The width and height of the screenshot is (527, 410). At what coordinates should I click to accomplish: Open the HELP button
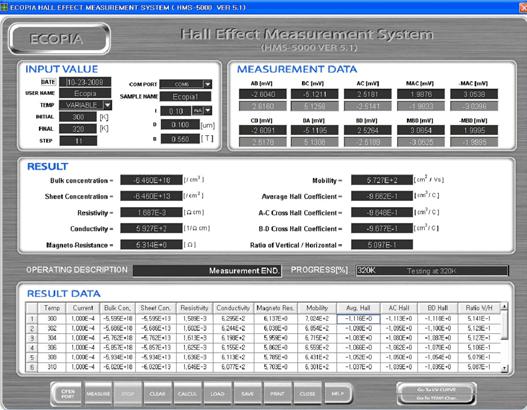click(x=338, y=394)
